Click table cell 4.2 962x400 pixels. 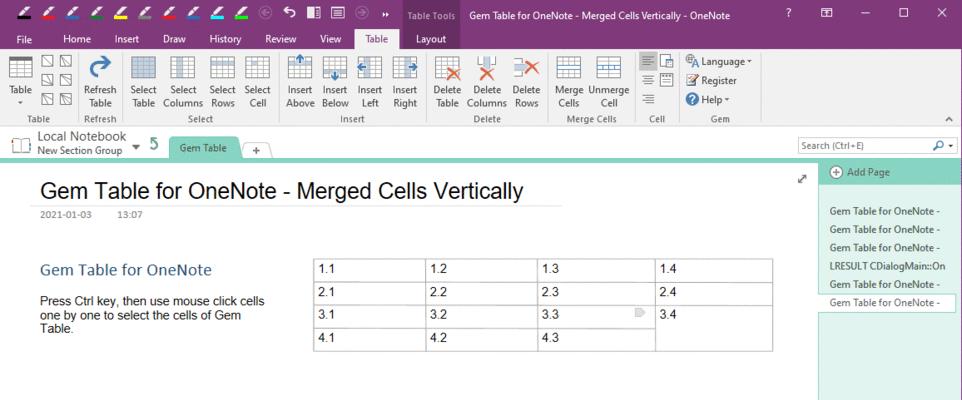click(482, 339)
